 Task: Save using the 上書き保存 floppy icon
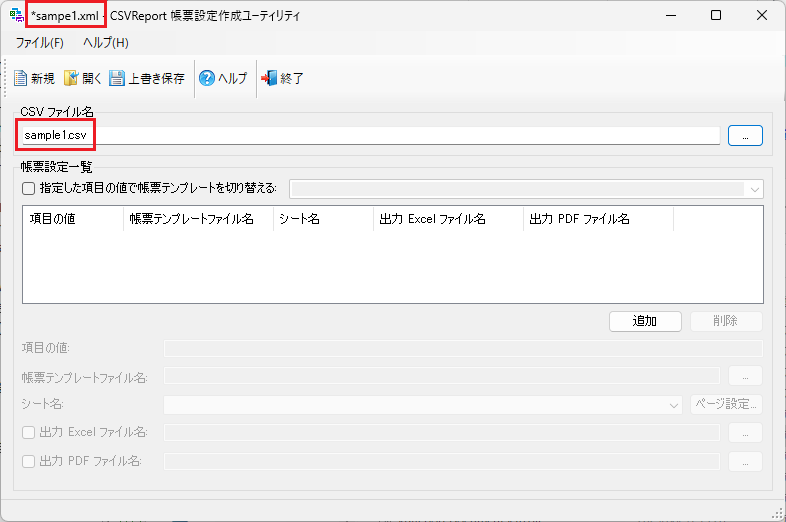click(117, 78)
